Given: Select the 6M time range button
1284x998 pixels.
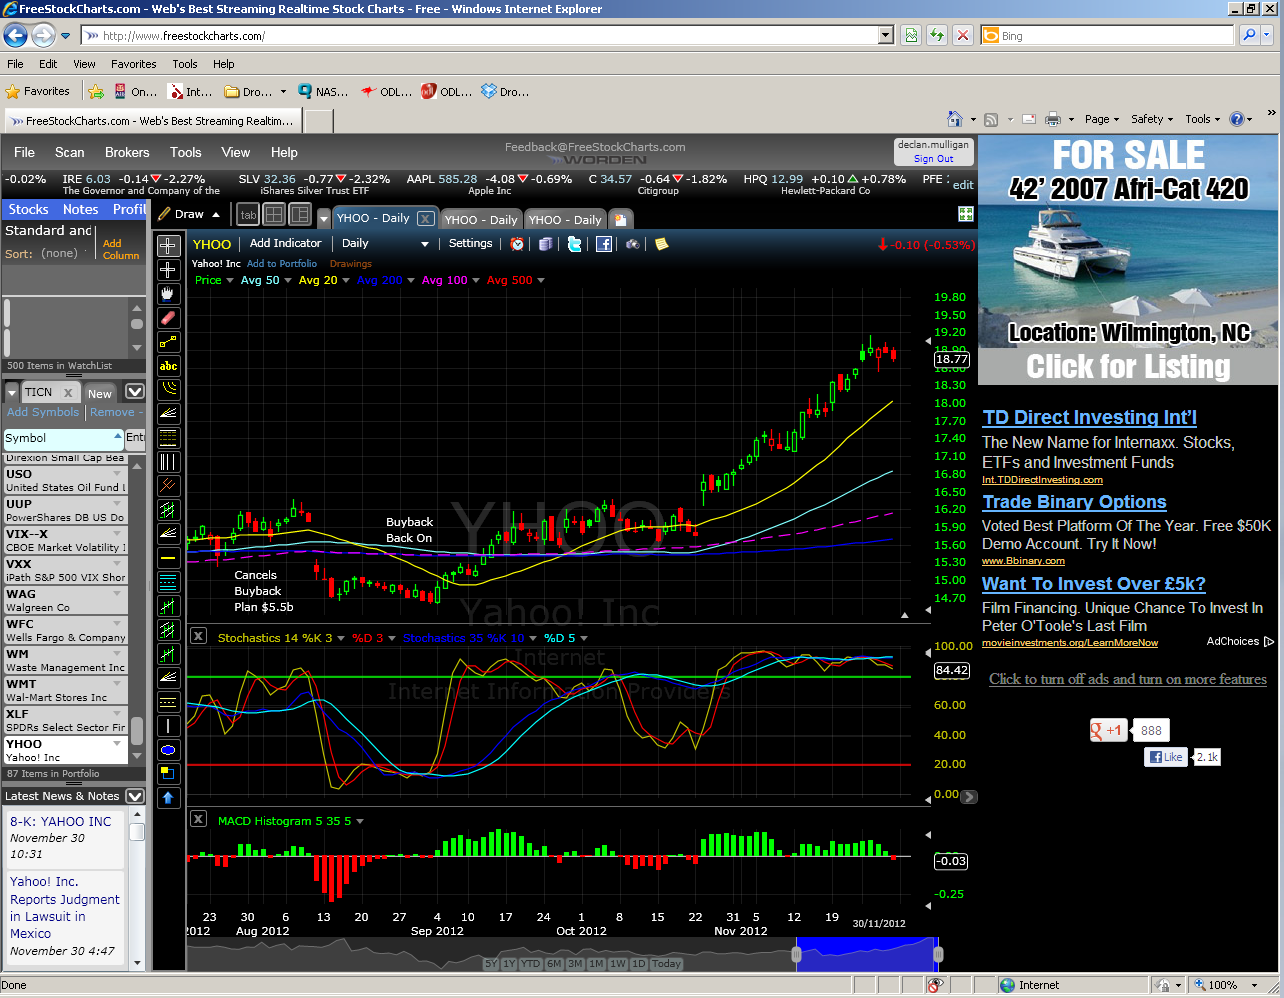Looking at the screenshot, I should [x=554, y=964].
